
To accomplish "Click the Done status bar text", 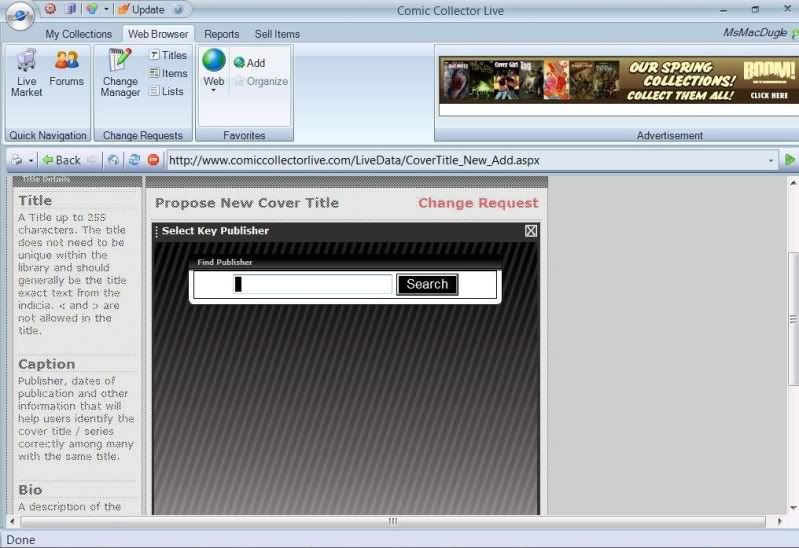I will 21,539.
